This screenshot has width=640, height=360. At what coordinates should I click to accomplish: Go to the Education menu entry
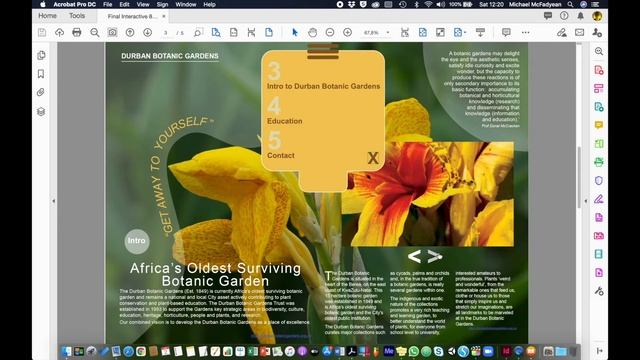(284, 121)
